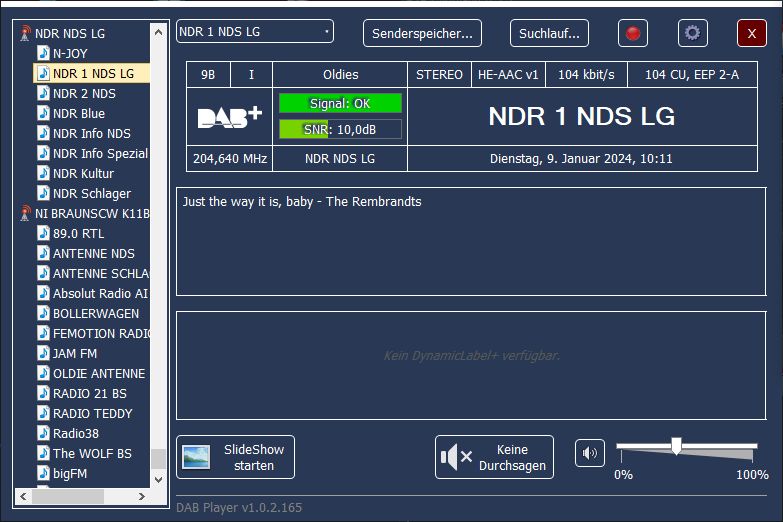Click the red record button

point(632,33)
